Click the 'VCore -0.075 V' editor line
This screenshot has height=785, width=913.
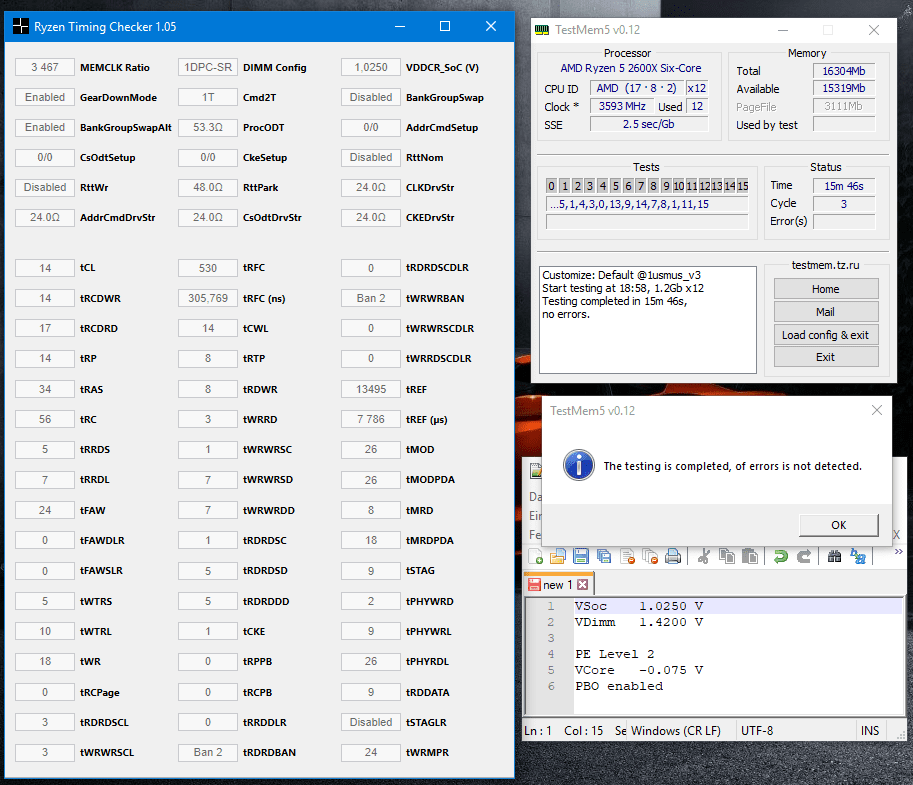(639, 670)
